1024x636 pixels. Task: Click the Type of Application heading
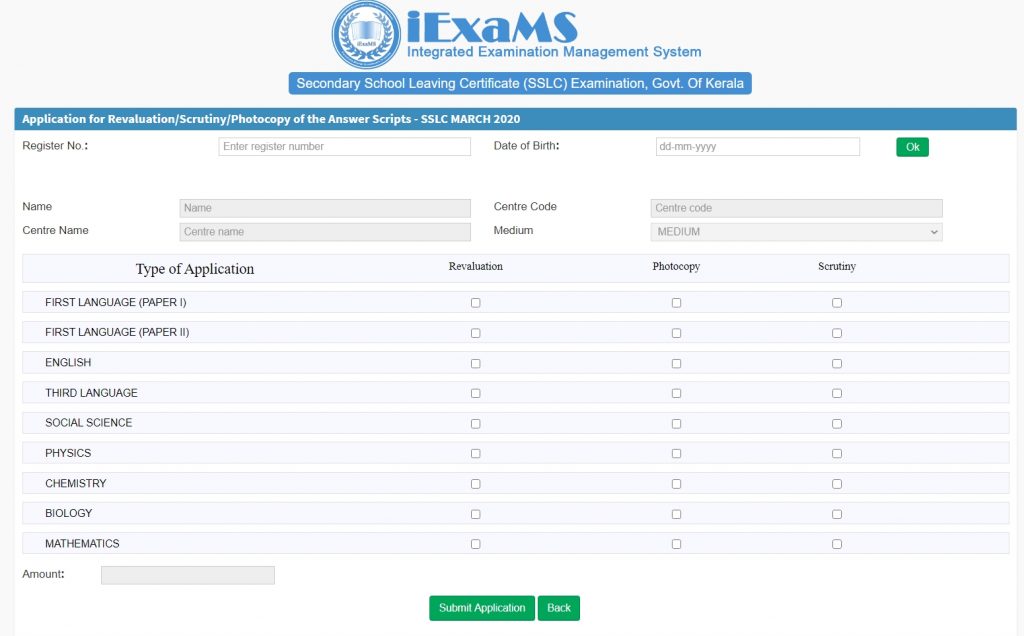pos(195,269)
